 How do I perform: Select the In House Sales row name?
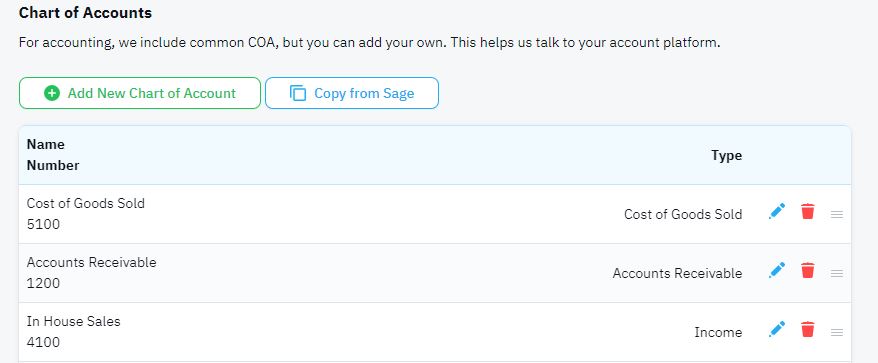[73, 321]
